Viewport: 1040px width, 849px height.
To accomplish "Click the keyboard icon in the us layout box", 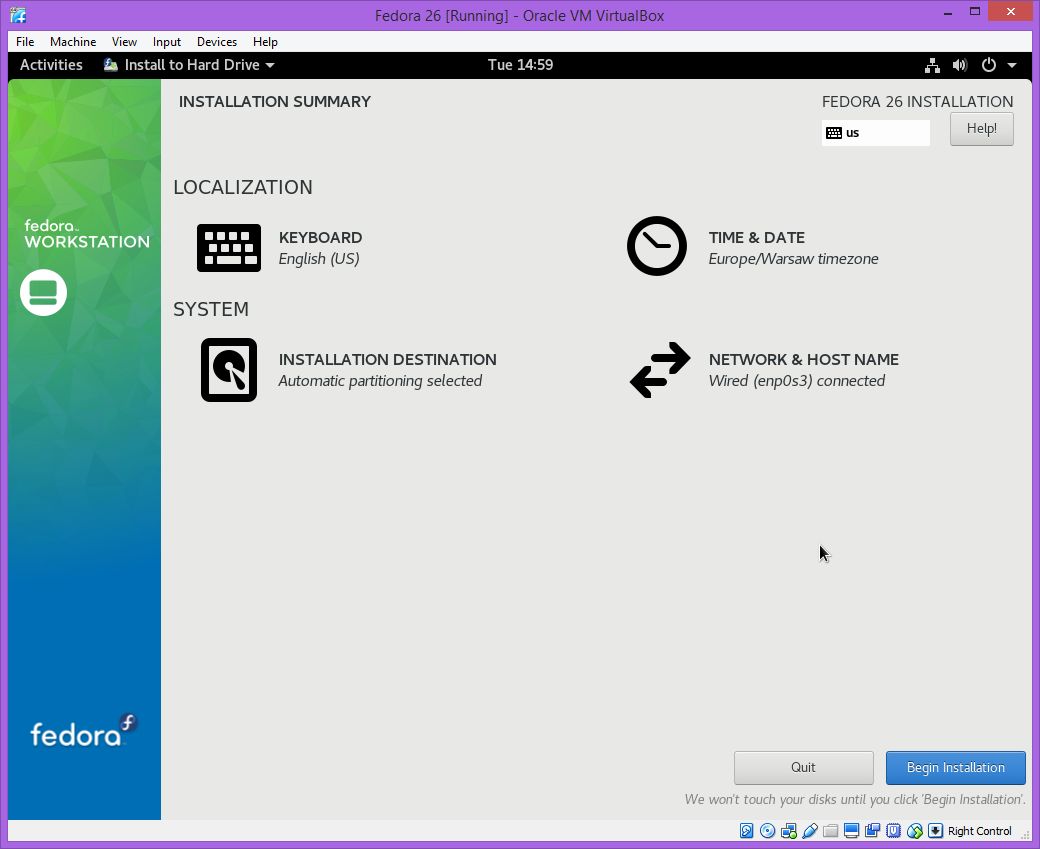I will coord(834,133).
